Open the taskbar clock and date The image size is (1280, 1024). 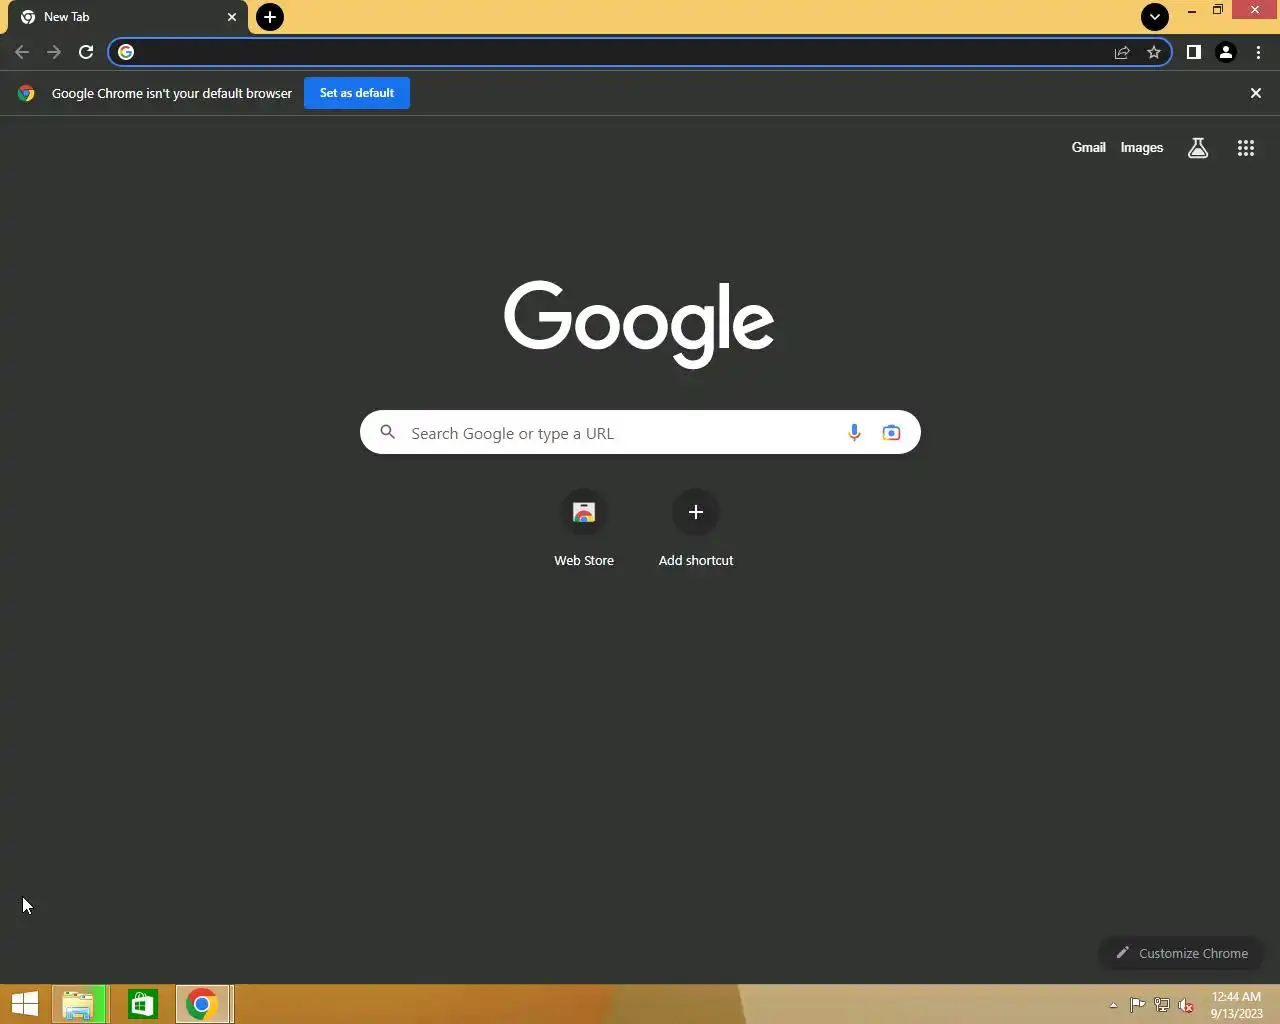coord(1237,1005)
